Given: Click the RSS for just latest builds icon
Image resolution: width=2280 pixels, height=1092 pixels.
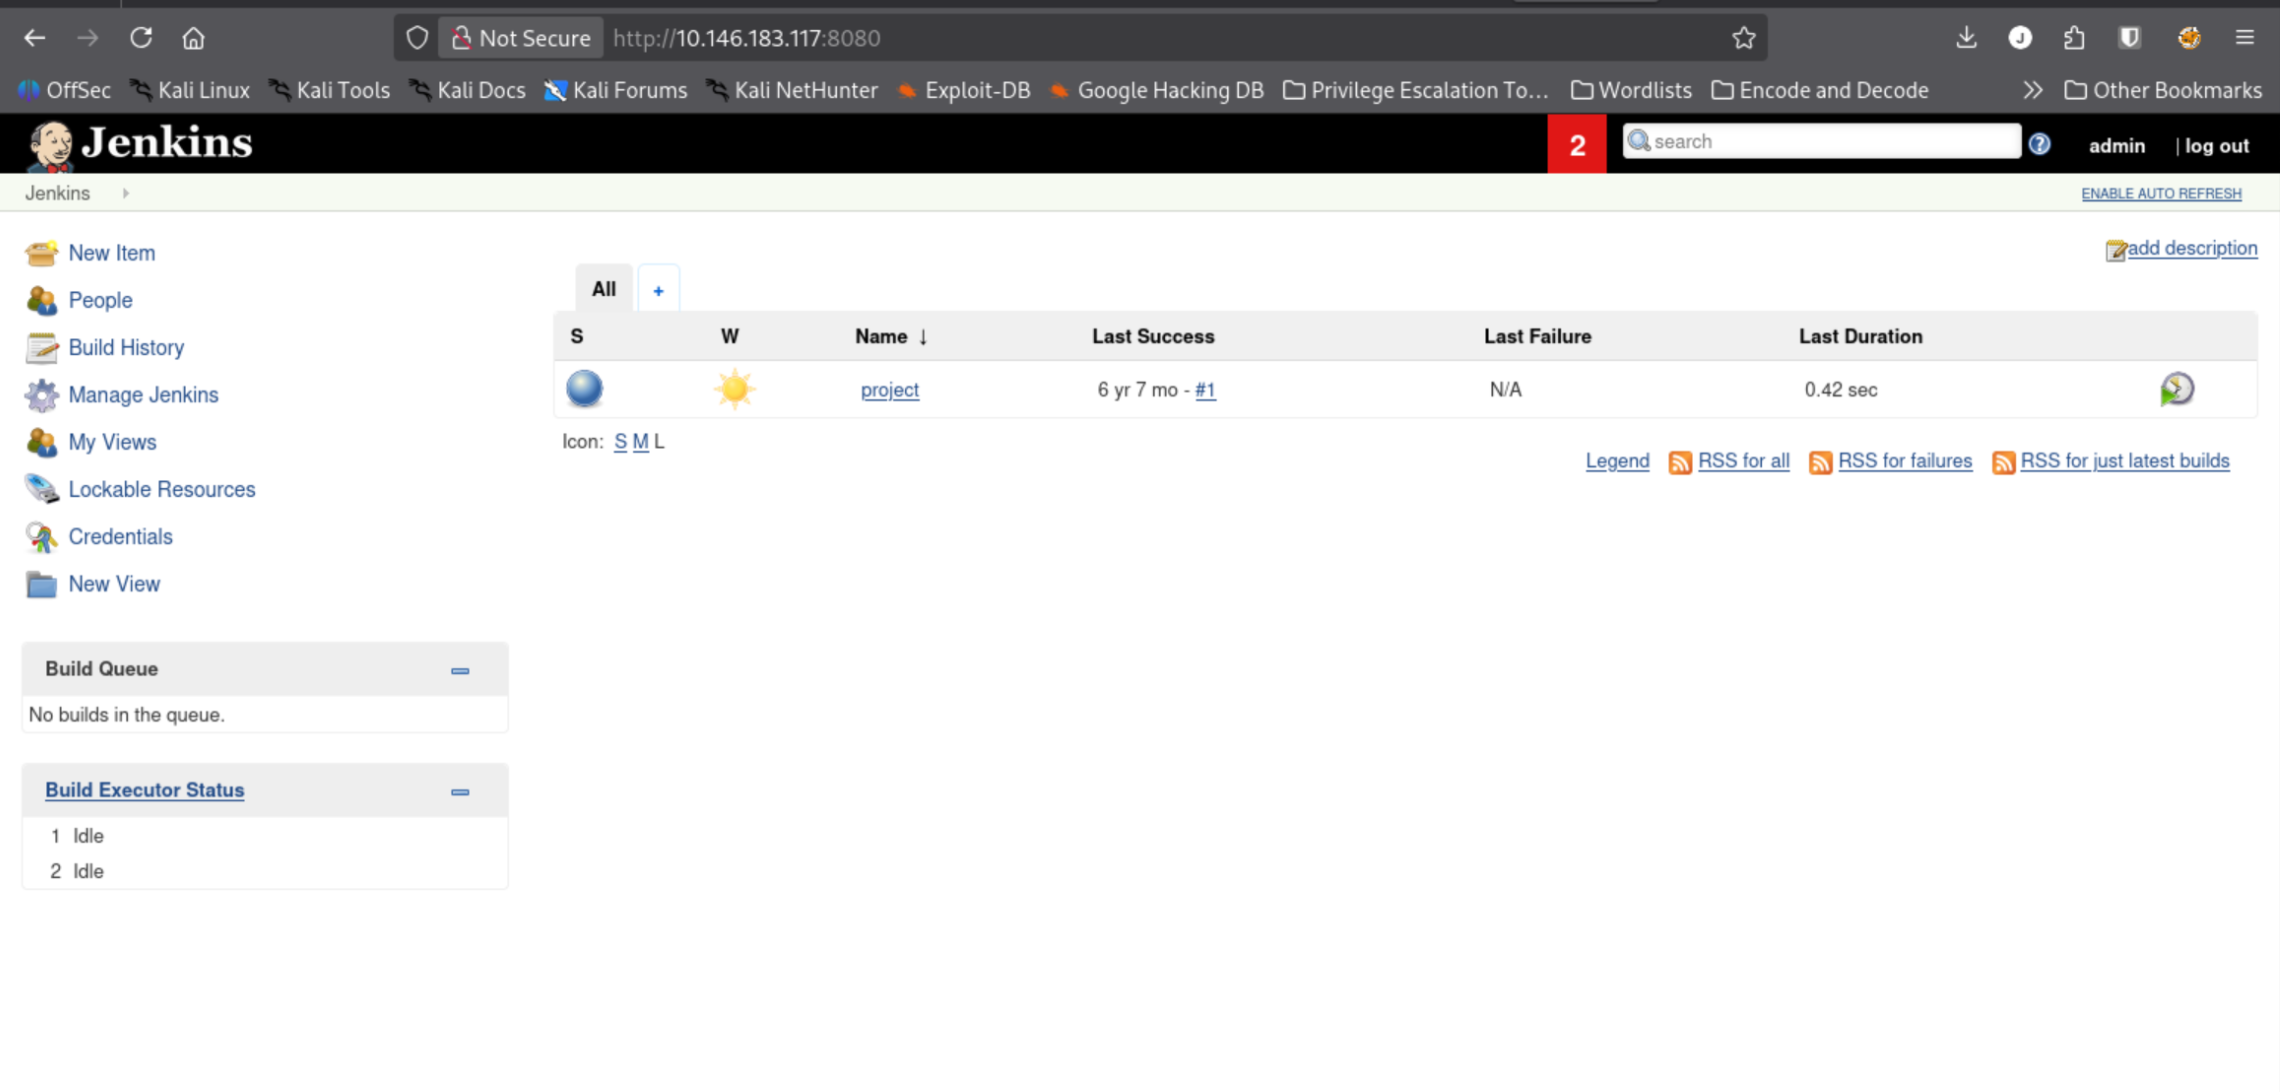Looking at the screenshot, I should tap(2003, 462).
